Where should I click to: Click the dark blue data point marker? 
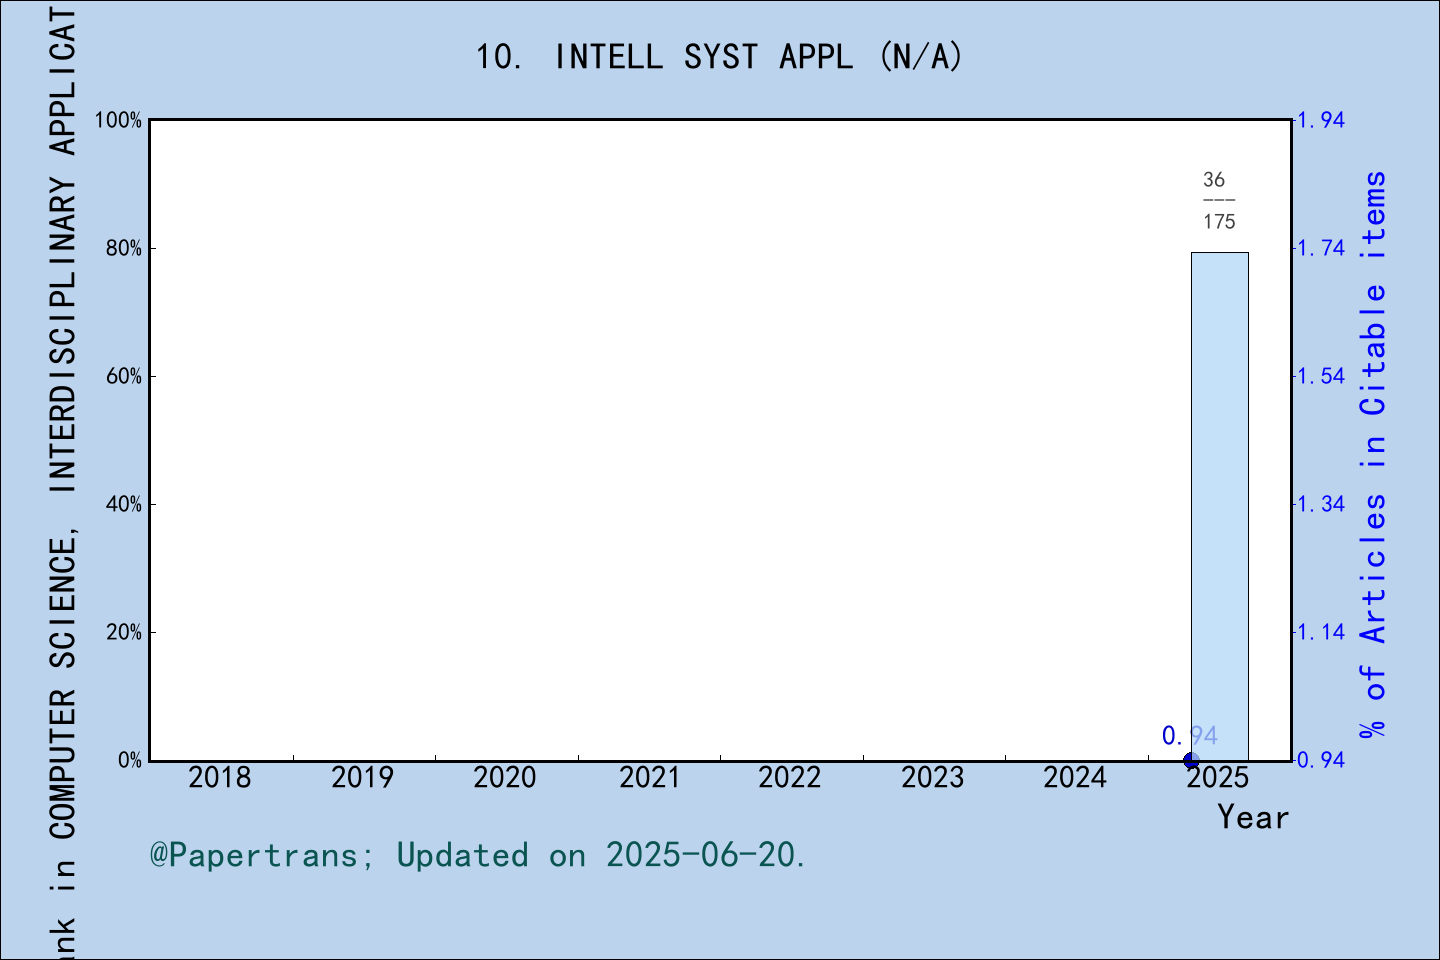(x=1191, y=761)
